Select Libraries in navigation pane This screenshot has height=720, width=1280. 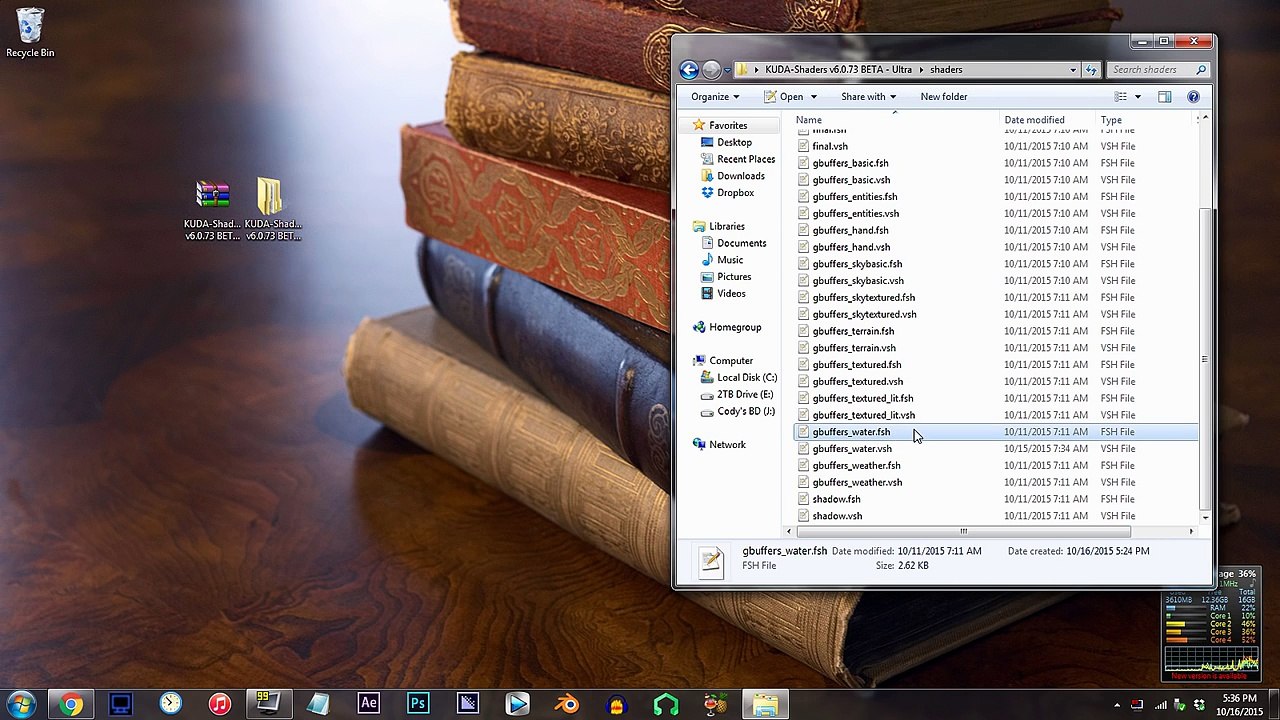point(727,227)
